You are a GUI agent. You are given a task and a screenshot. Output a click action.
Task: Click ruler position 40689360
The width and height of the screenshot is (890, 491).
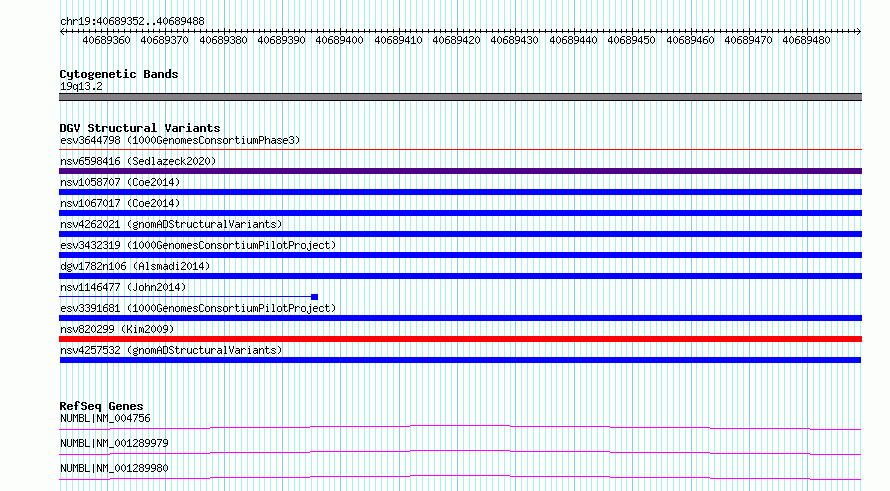[x=106, y=40]
